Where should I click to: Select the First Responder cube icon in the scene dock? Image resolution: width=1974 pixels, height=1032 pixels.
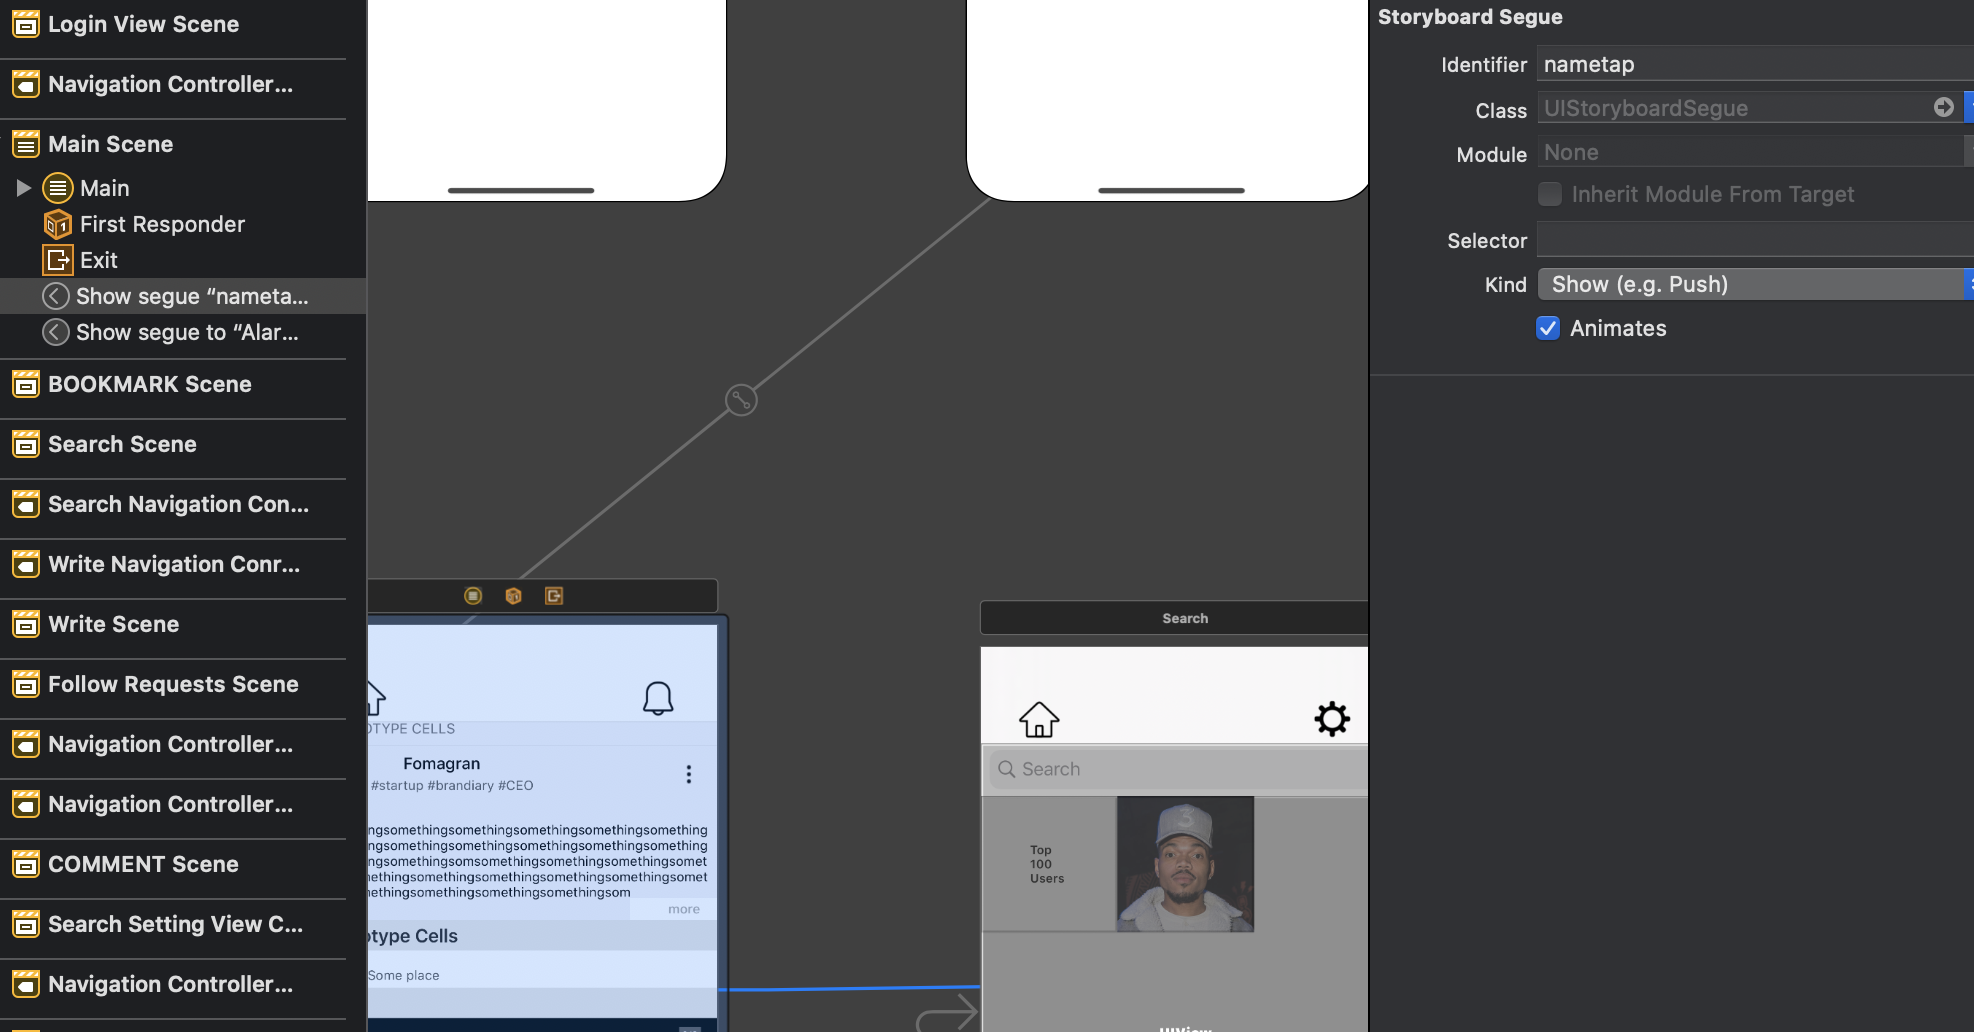pyautogui.click(x=514, y=596)
